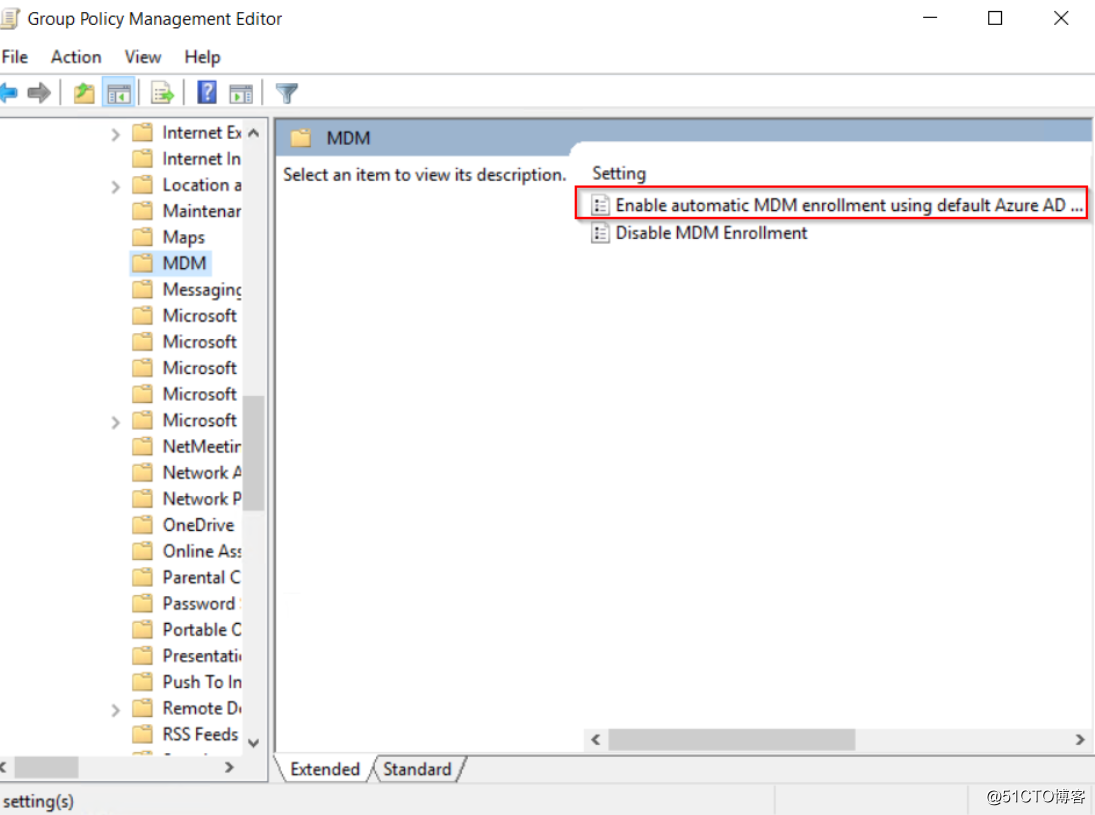This screenshot has height=815, width=1095.
Task: Click the Export List toolbar icon
Action: (162, 93)
